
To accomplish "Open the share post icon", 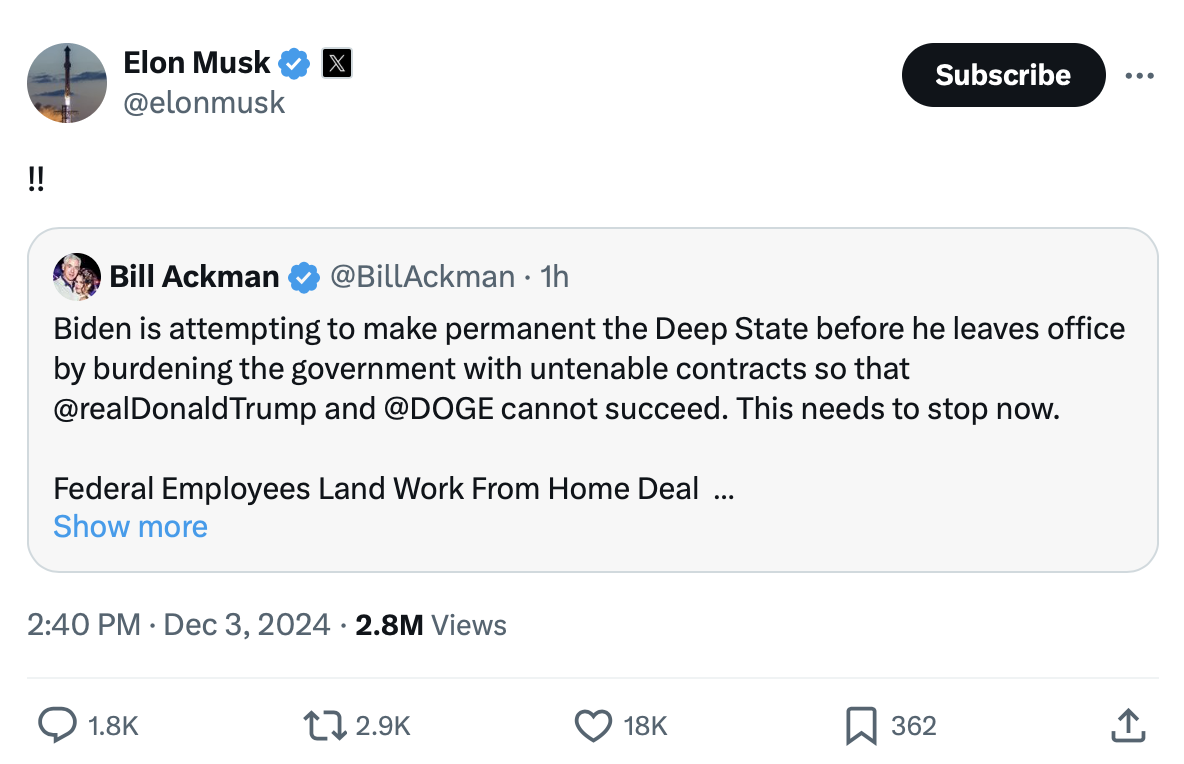I will (x=1127, y=725).
